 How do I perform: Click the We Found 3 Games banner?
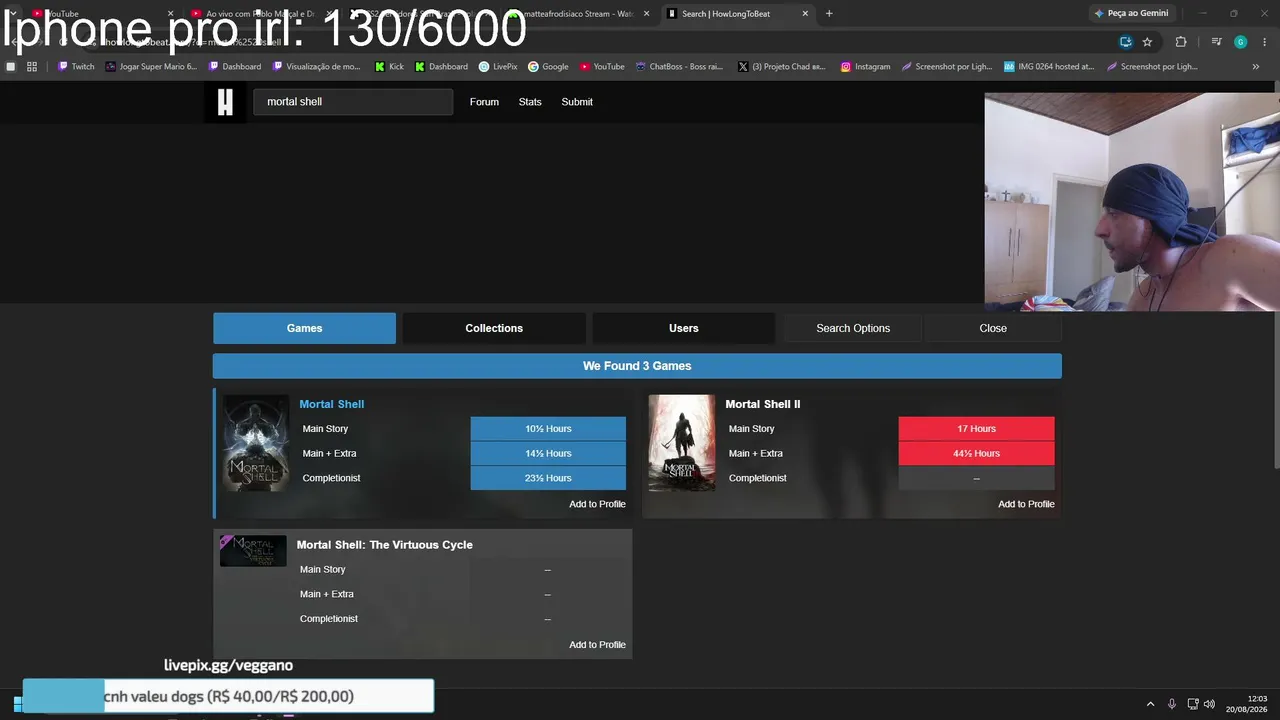click(x=637, y=366)
